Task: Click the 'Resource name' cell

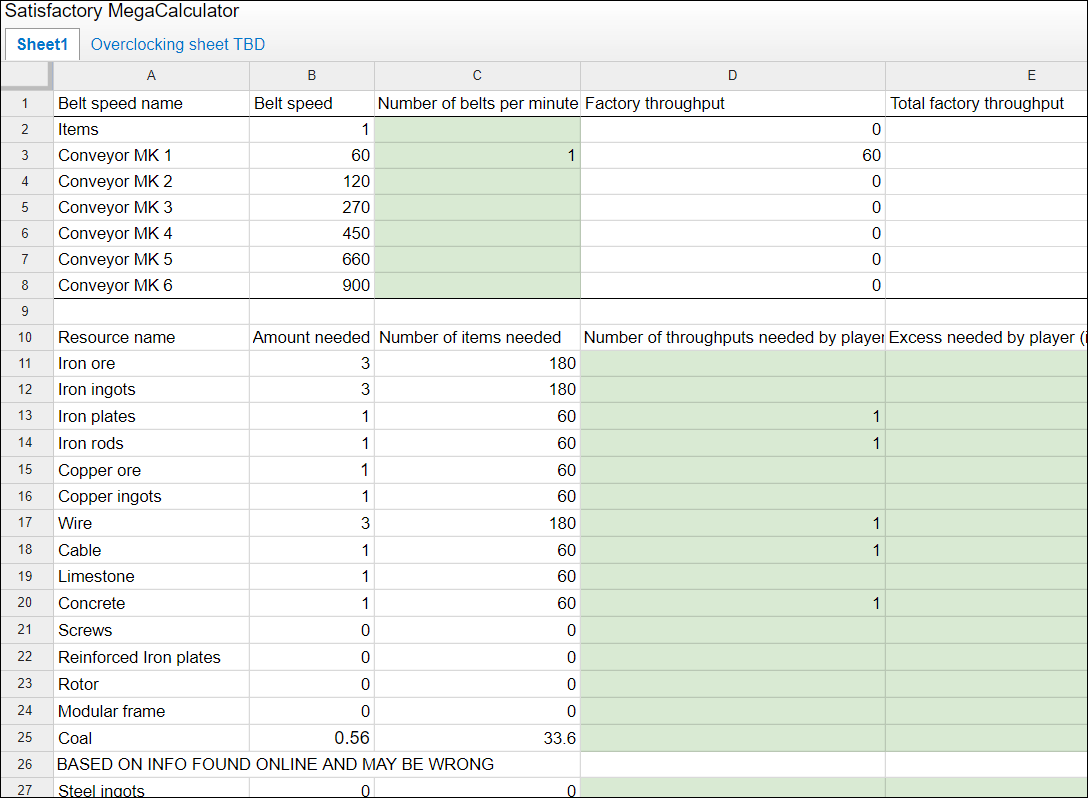Action: tap(151, 338)
